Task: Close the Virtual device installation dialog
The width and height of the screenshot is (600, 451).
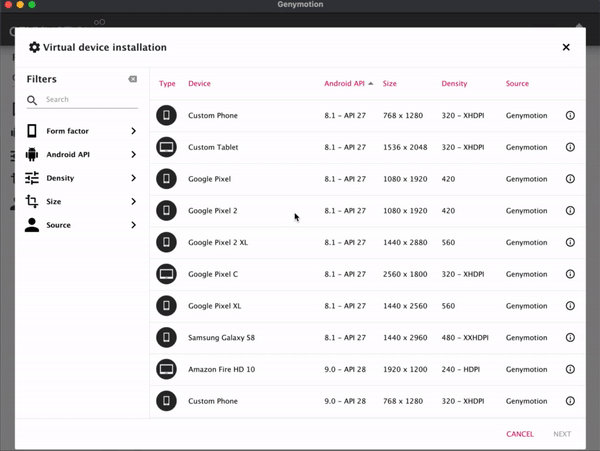Action: (x=566, y=47)
